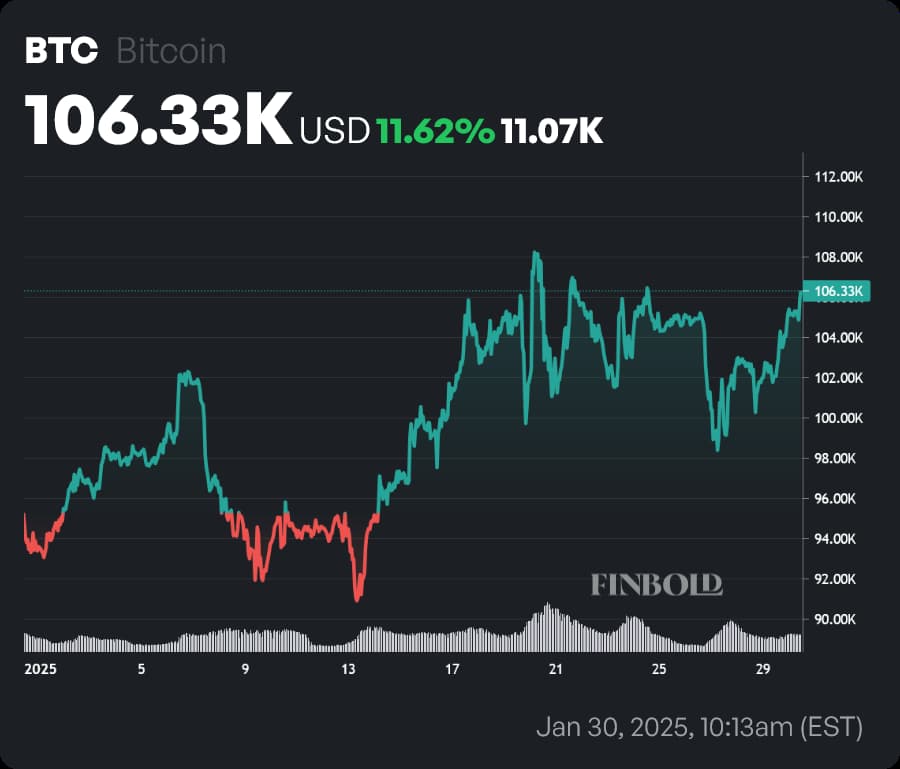Click the 94.00K price axis label

coord(838,539)
